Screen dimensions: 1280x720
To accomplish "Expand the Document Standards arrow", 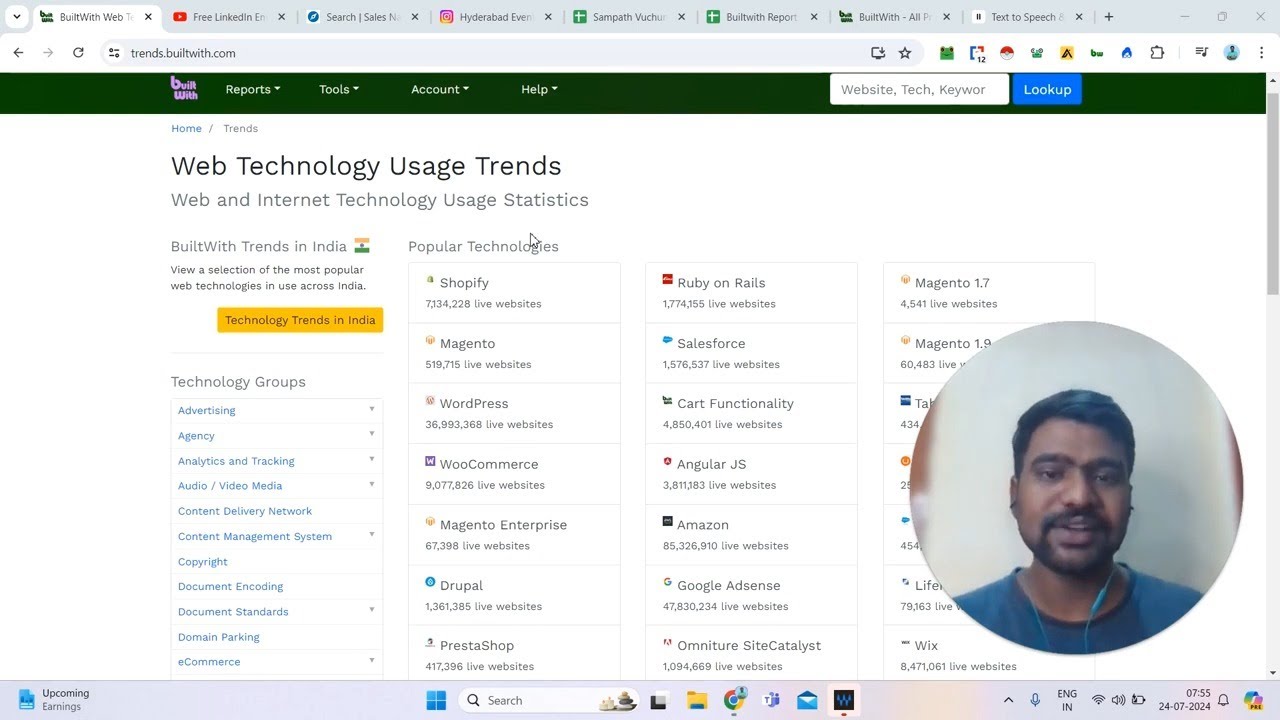I will point(372,610).
